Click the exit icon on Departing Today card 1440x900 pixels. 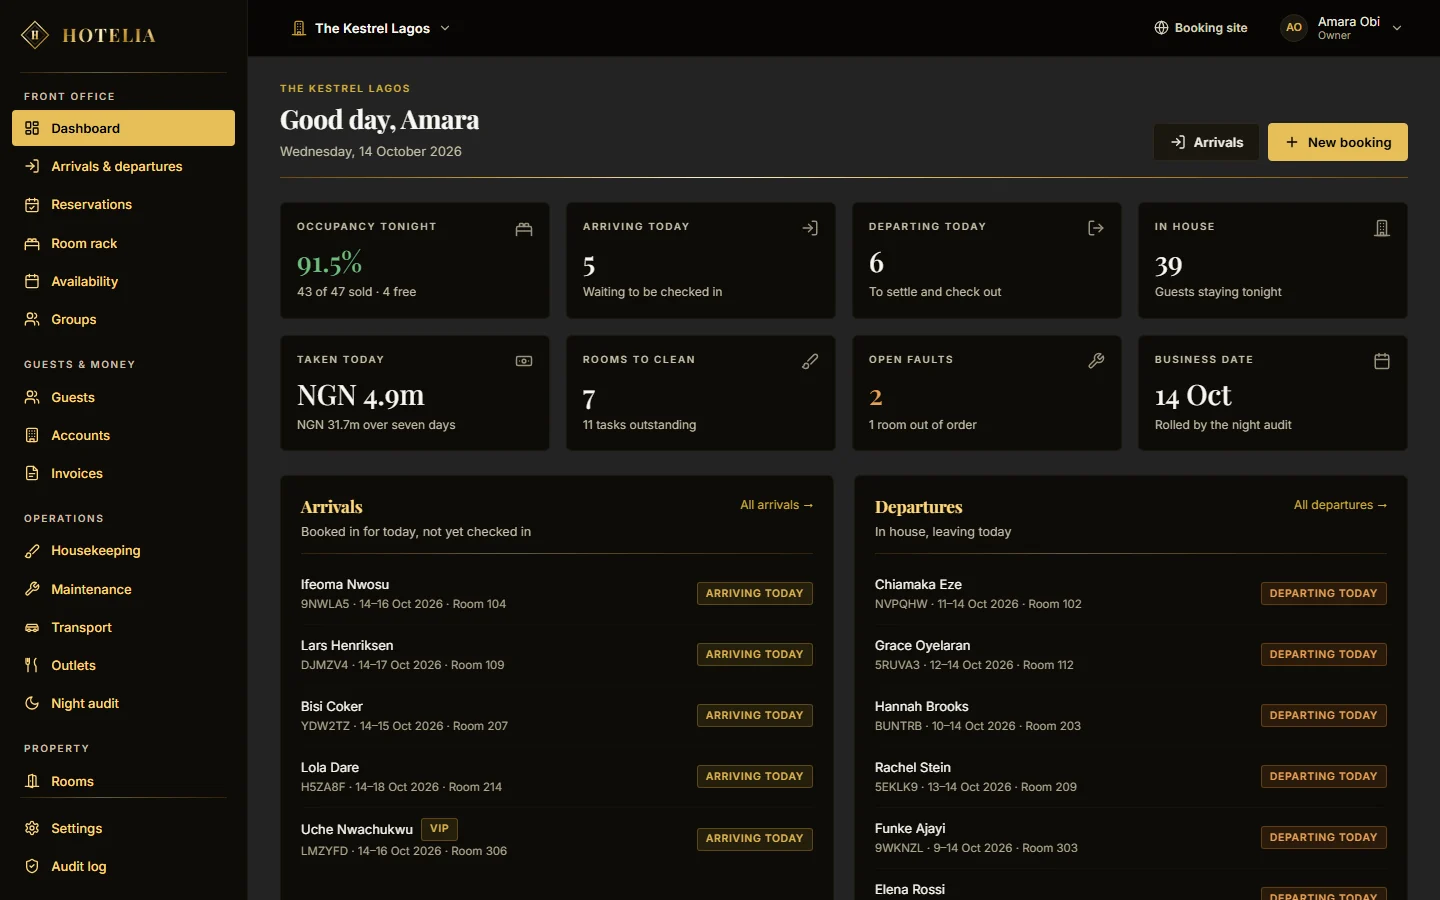[1096, 229]
